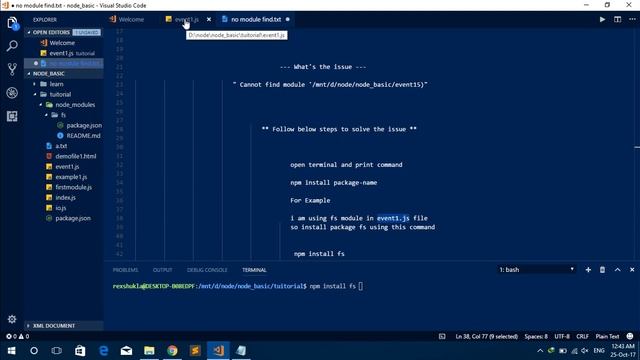Image resolution: width=640 pixels, height=360 pixels.
Task: Add a new terminal with plus icon
Action: (x=588, y=269)
